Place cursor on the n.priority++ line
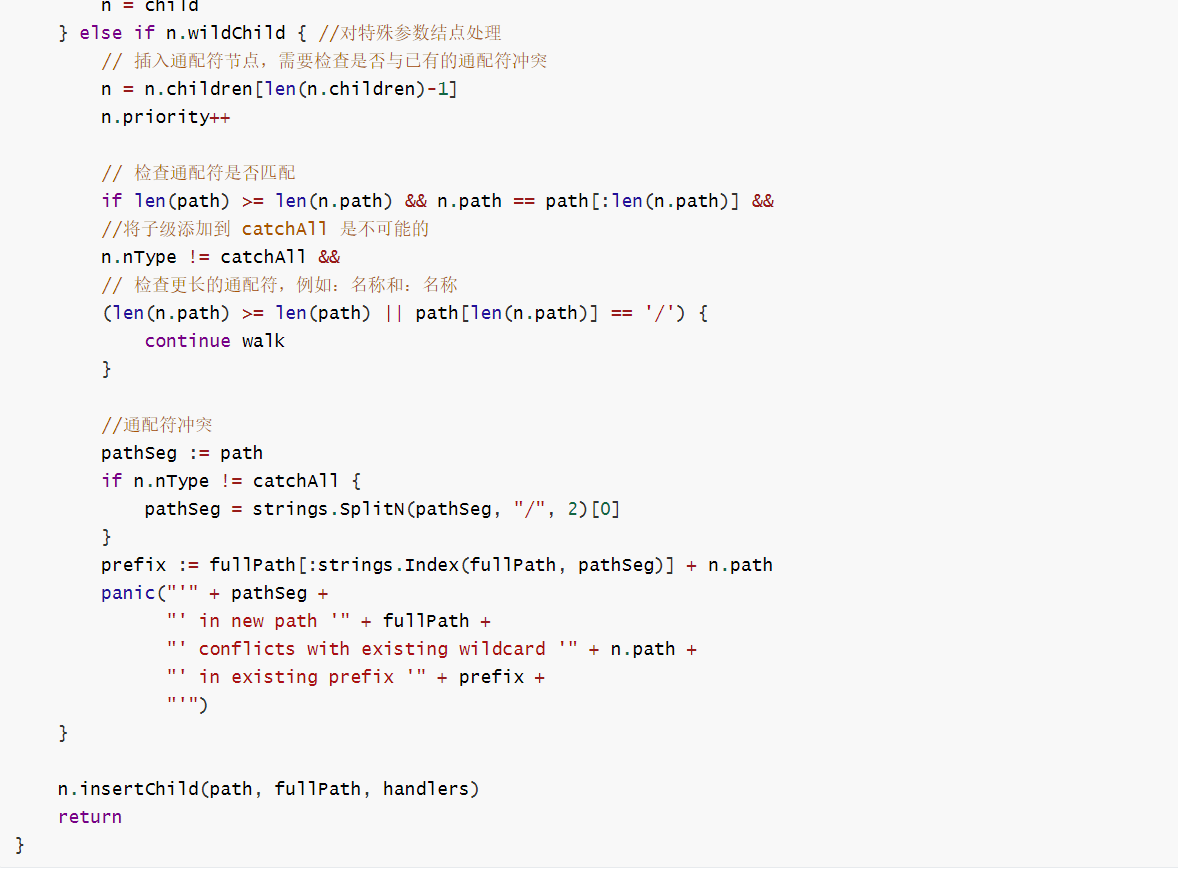The image size is (1178, 870). 166,117
